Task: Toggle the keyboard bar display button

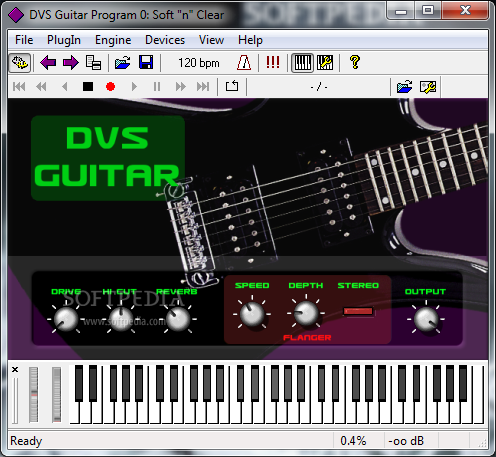Action: tap(303, 63)
